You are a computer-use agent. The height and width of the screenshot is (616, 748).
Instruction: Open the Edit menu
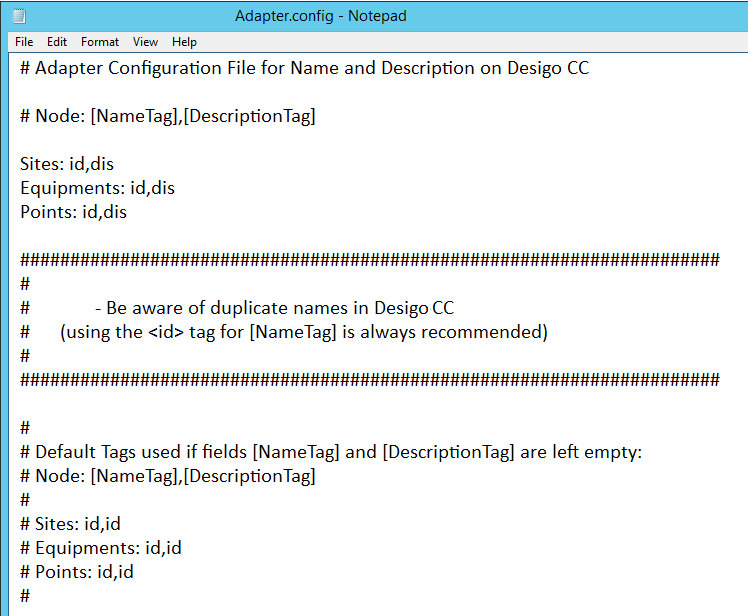57,42
